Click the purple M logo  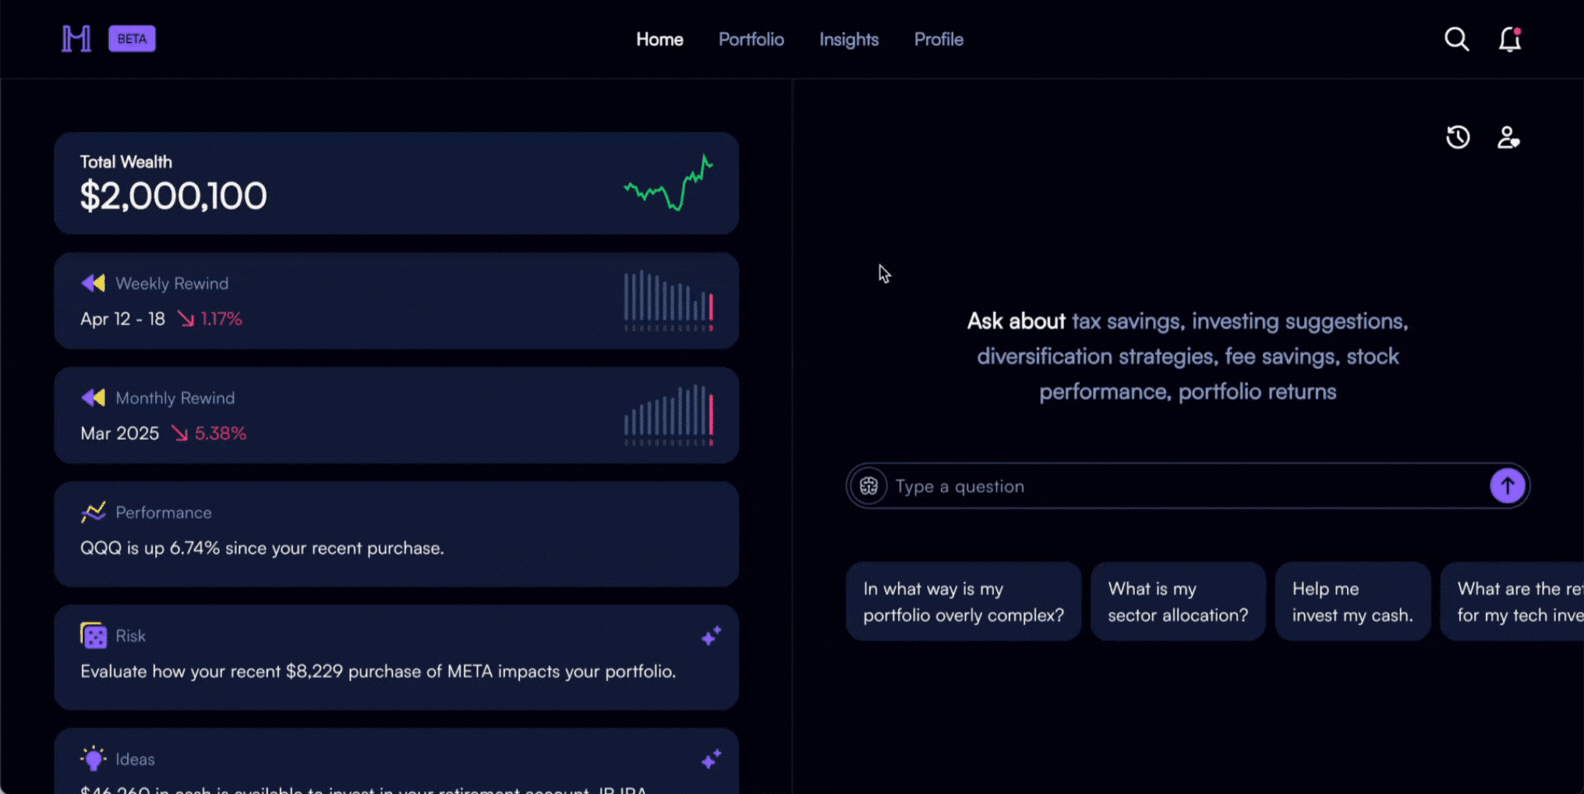coord(76,39)
